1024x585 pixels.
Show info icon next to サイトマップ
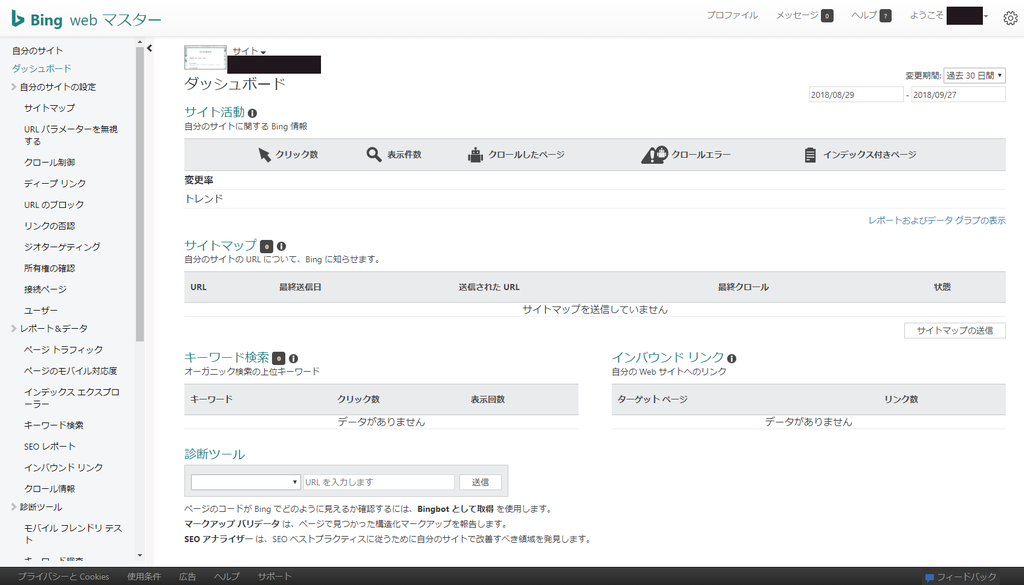(281, 246)
